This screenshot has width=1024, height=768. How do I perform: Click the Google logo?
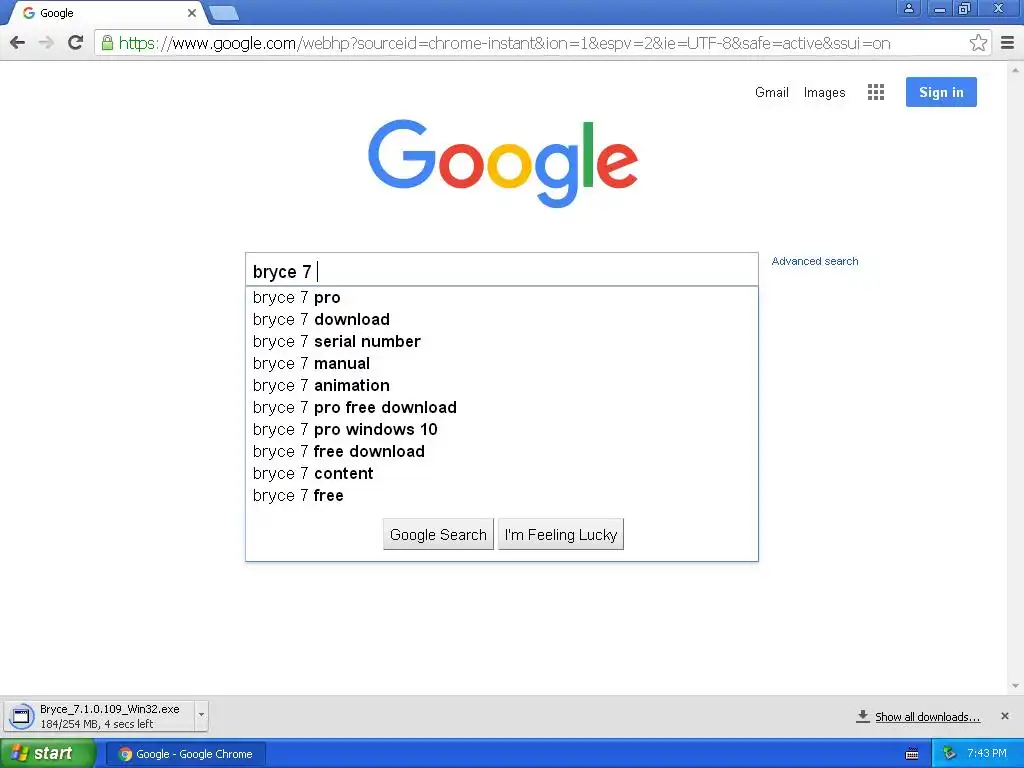[x=503, y=163]
